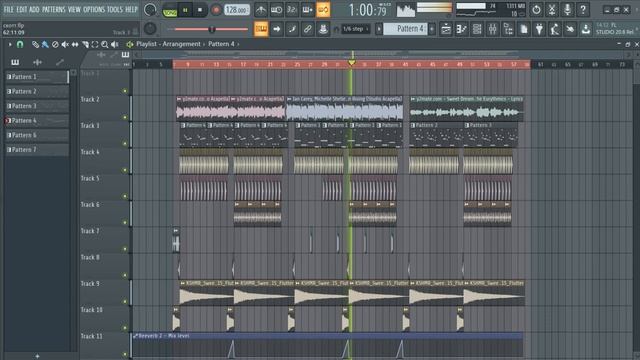Image resolution: width=640 pixels, height=360 pixels.
Task: Select the Slice tool in Playlist toolbar
Action: (85, 44)
